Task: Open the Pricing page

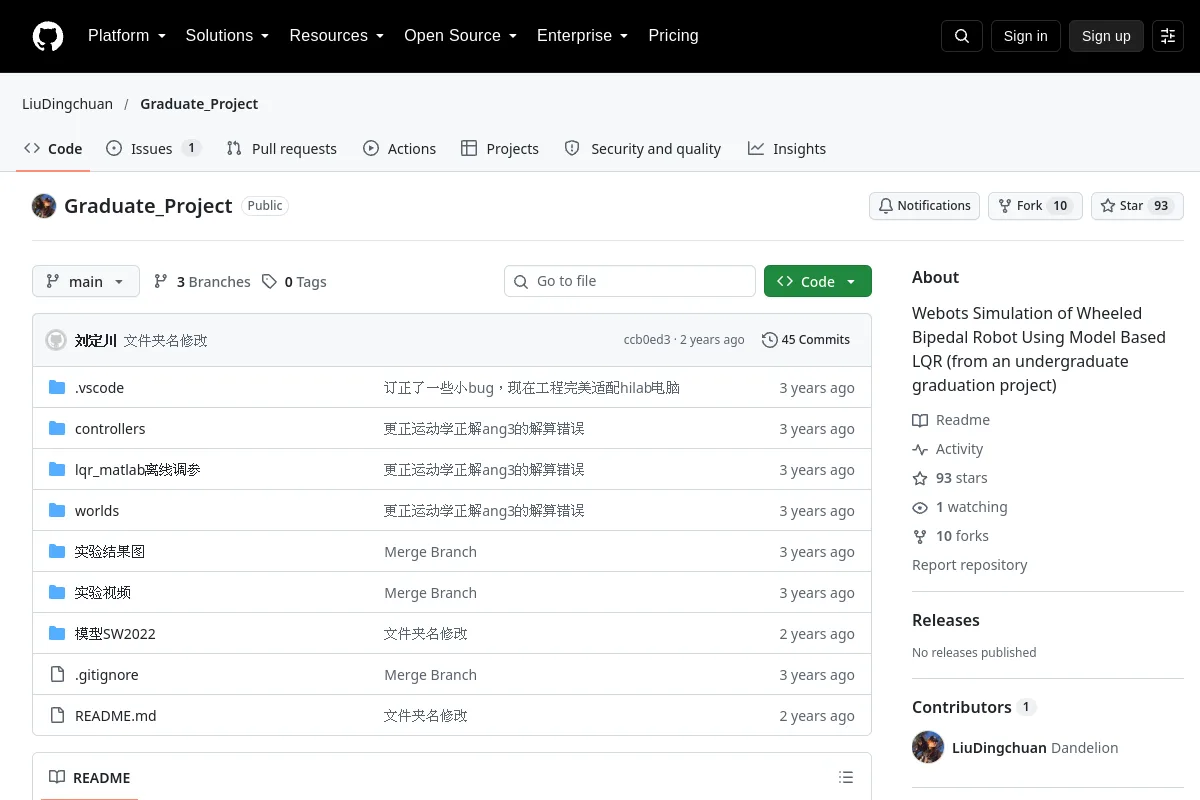Action: coord(673,36)
